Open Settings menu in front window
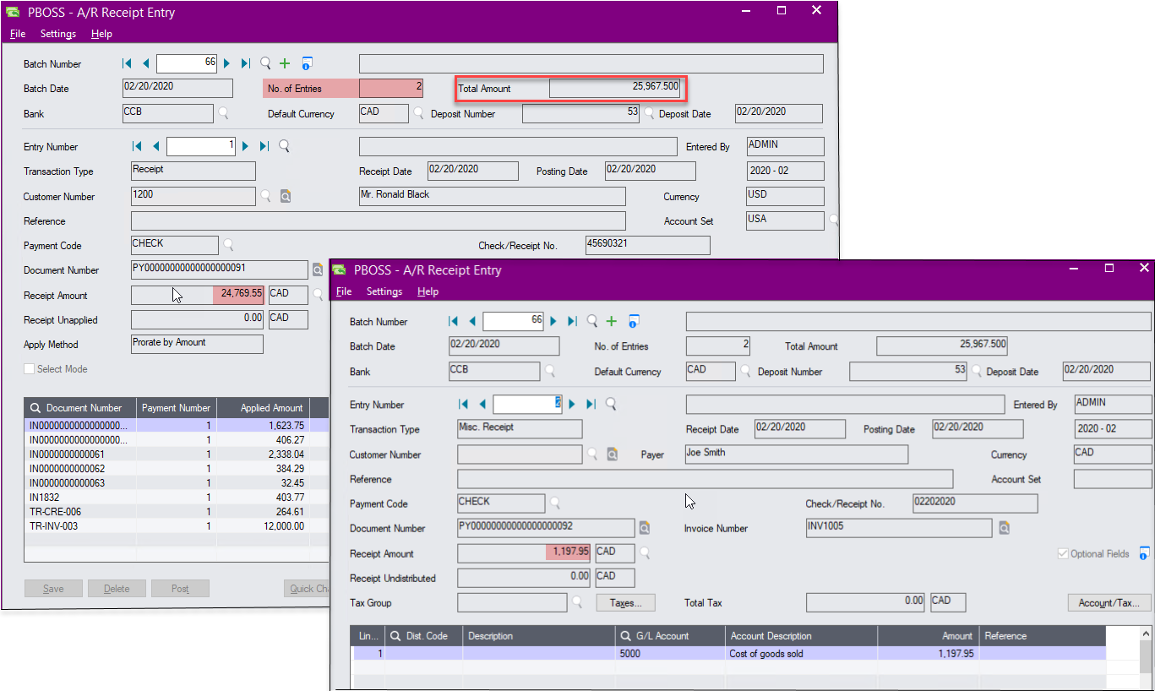1156x691 pixels. [384, 292]
